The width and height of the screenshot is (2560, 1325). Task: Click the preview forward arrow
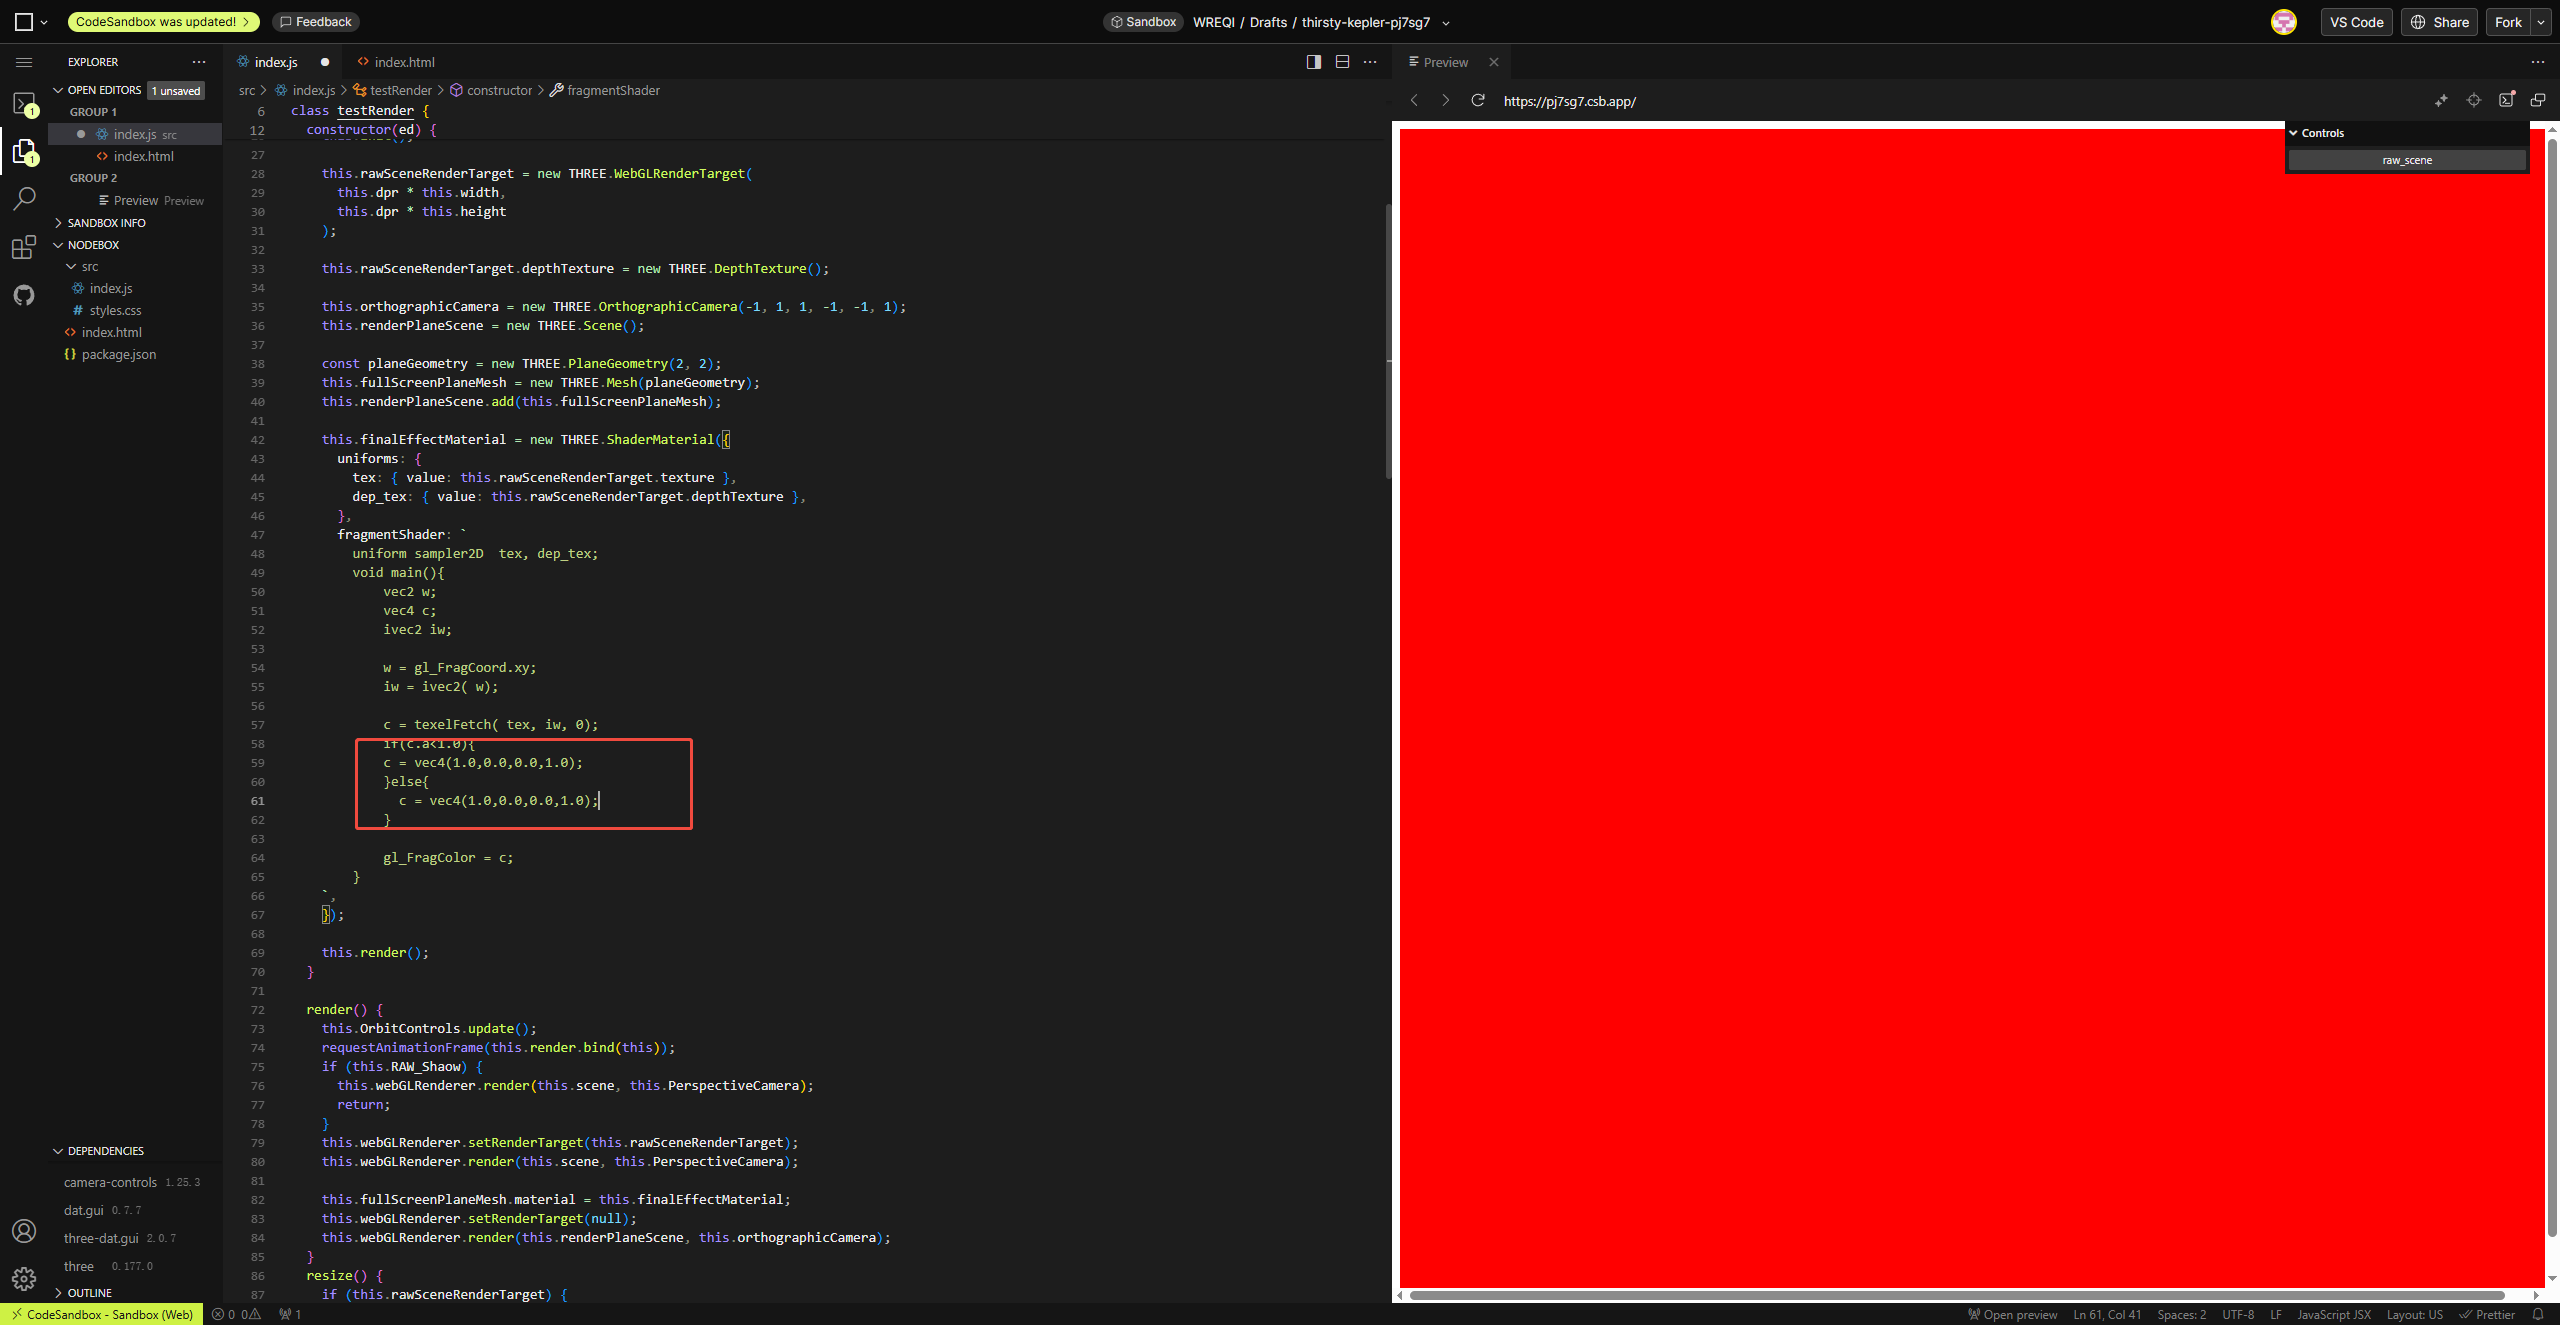tap(1445, 100)
